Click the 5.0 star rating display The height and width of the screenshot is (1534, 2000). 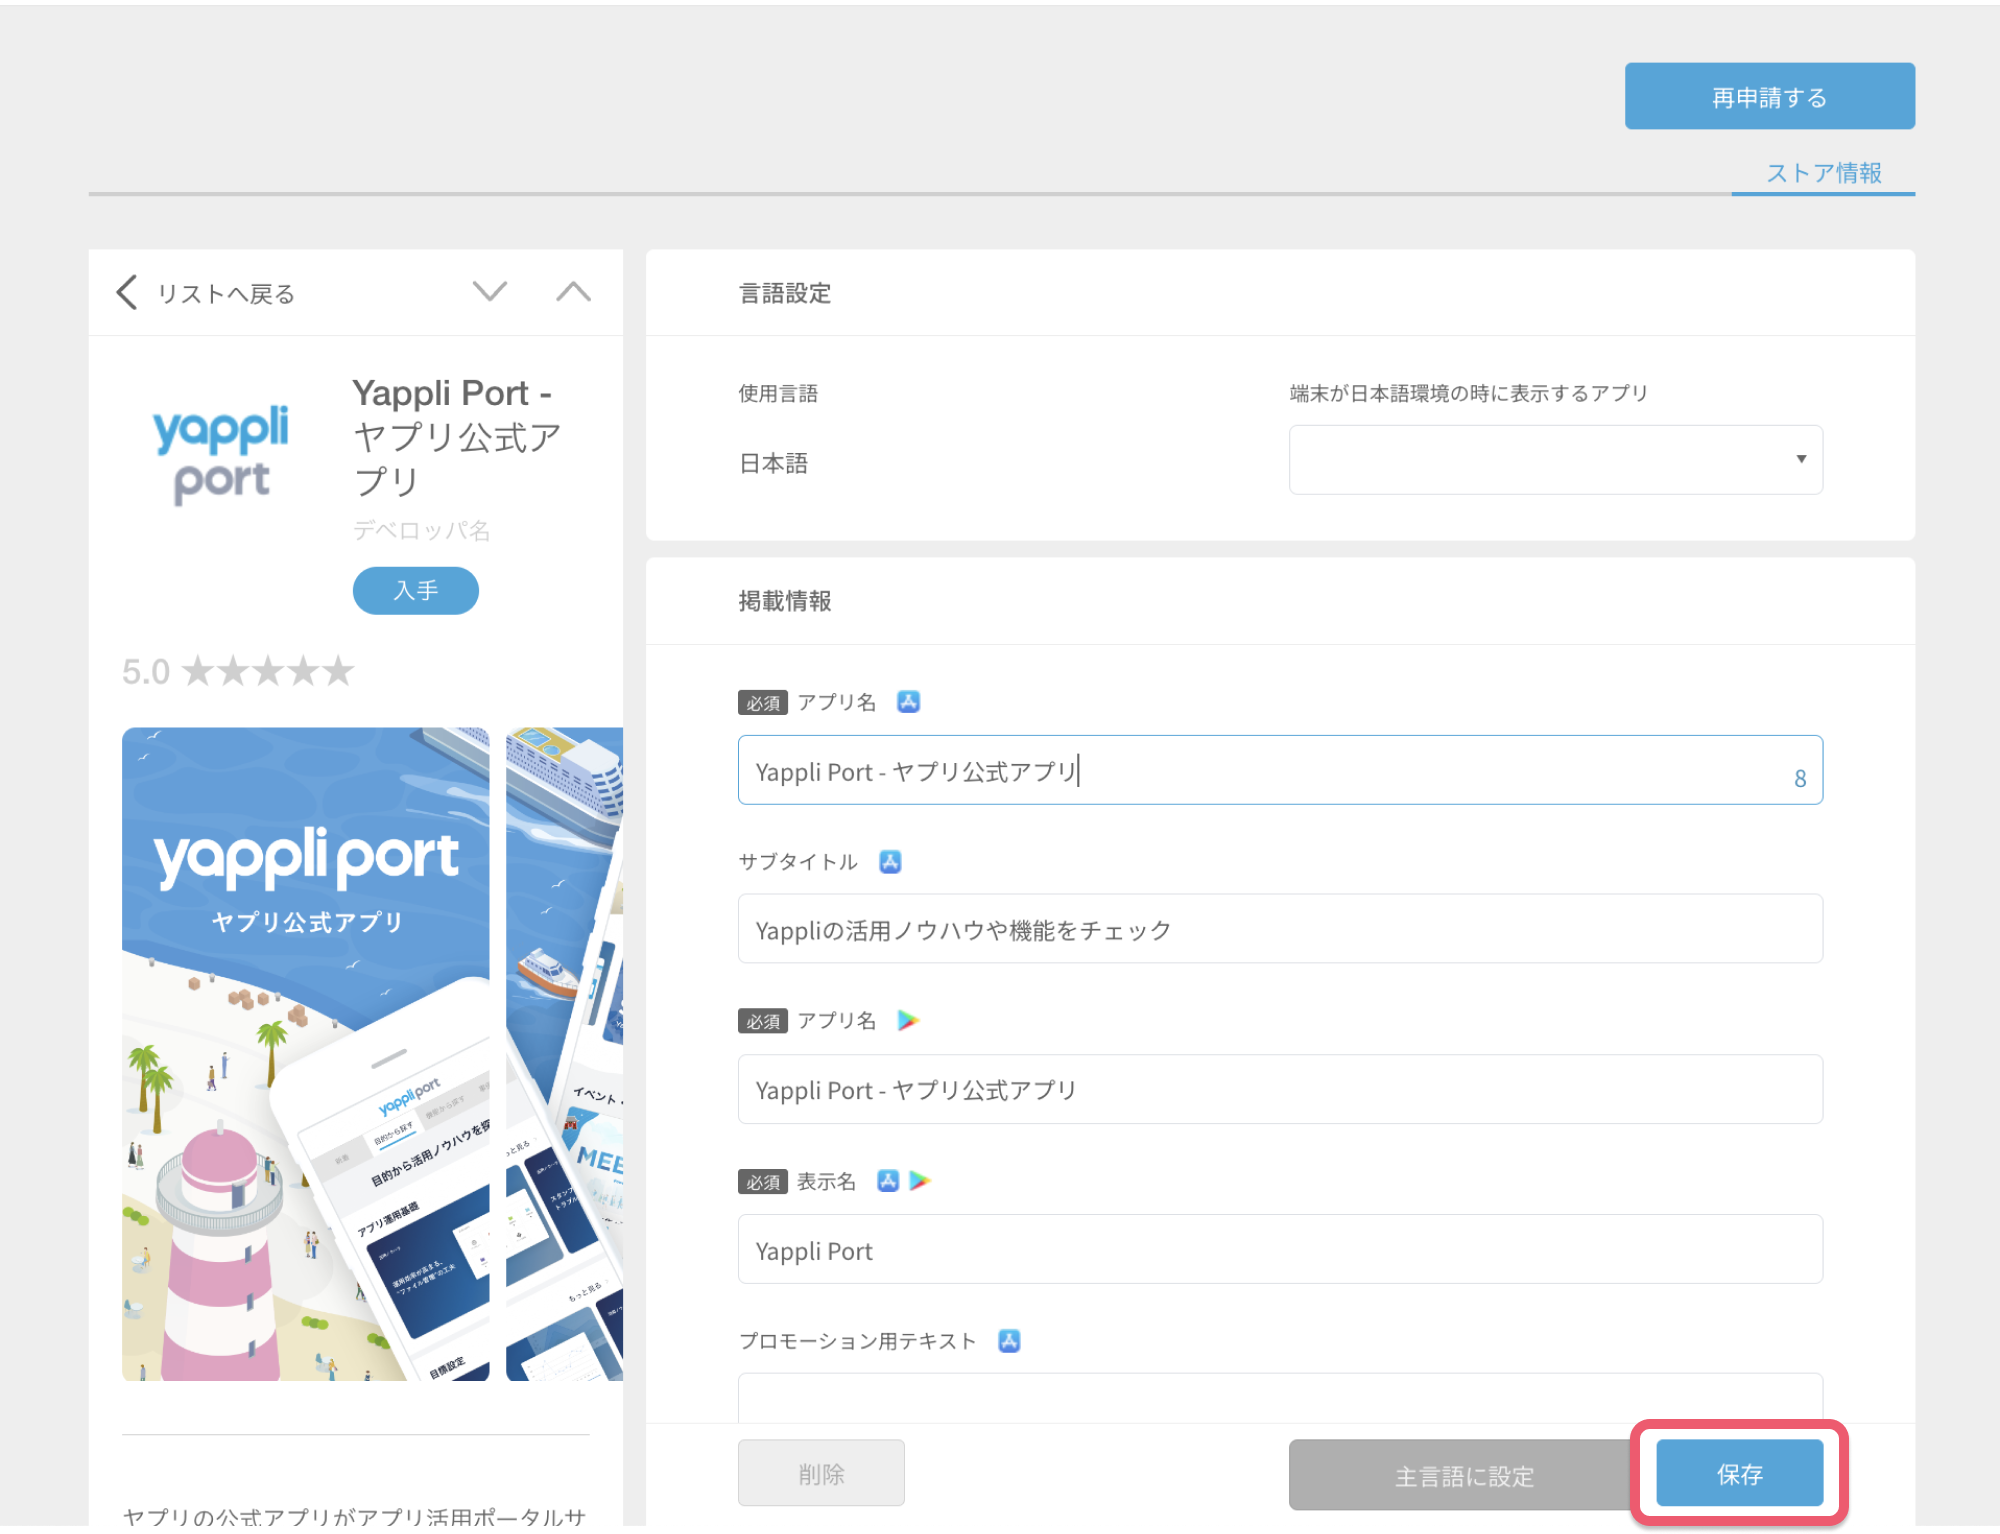coord(238,671)
